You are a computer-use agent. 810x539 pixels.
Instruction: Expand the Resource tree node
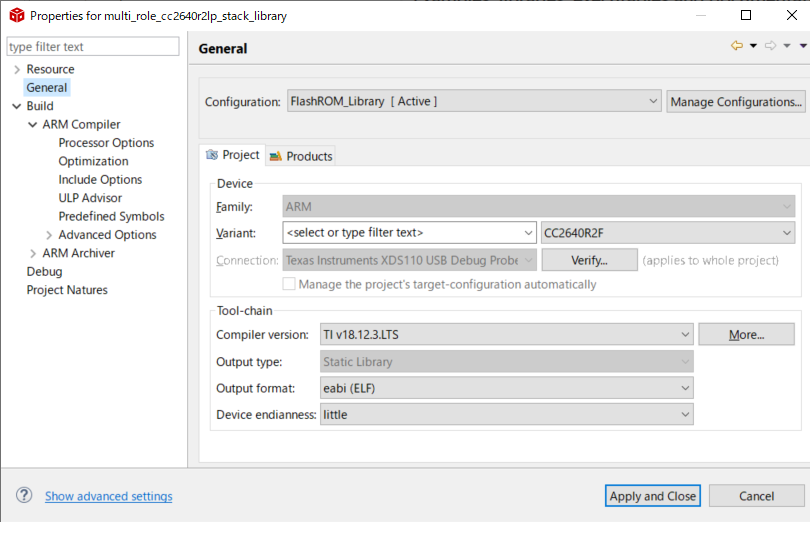click(17, 70)
